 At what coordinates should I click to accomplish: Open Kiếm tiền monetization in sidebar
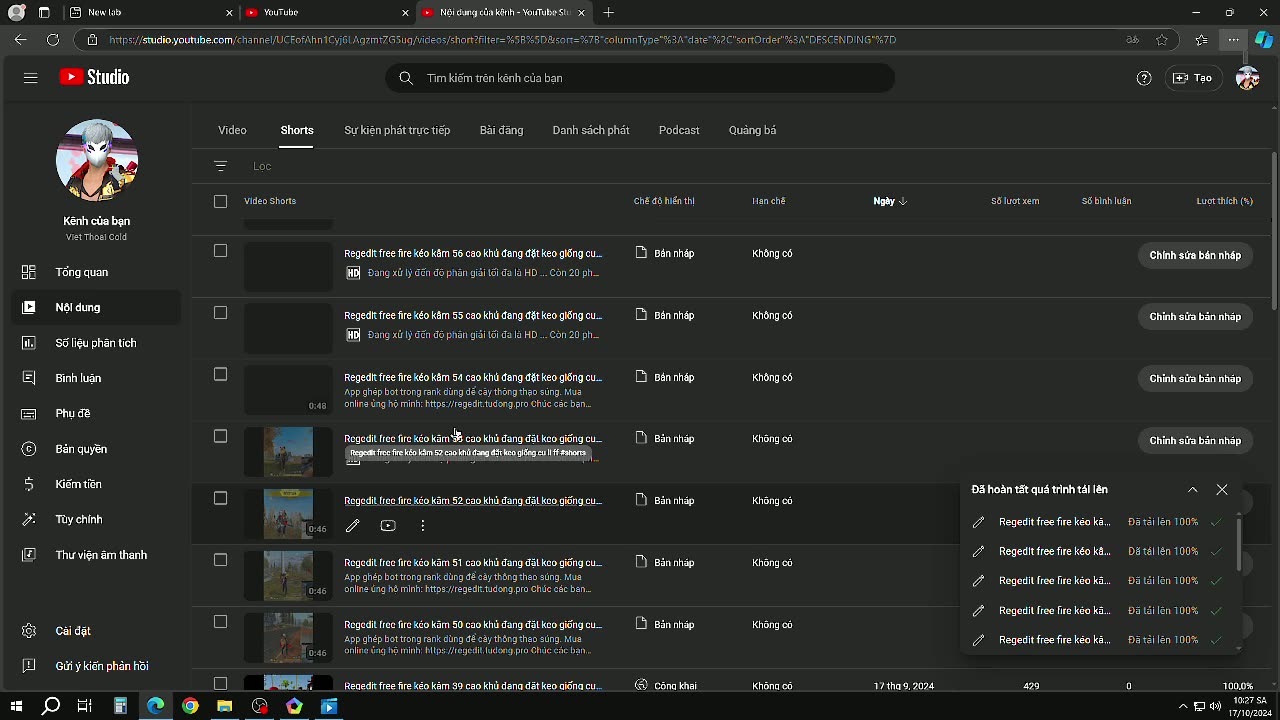(96, 484)
